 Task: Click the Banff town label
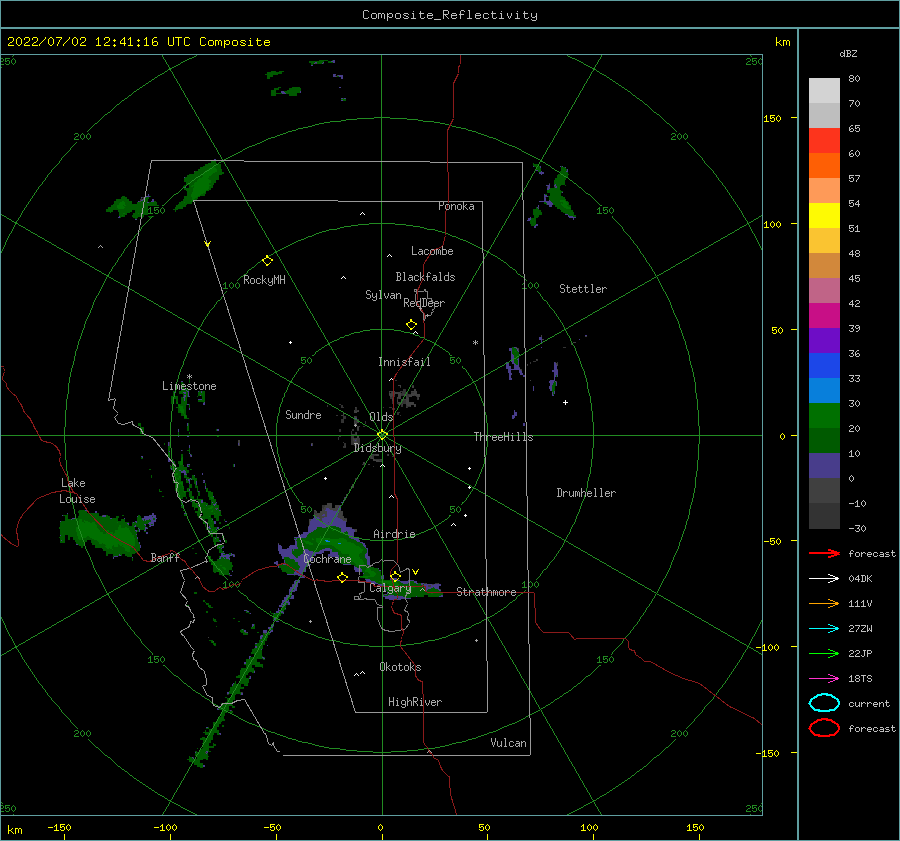[x=165, y=557]
